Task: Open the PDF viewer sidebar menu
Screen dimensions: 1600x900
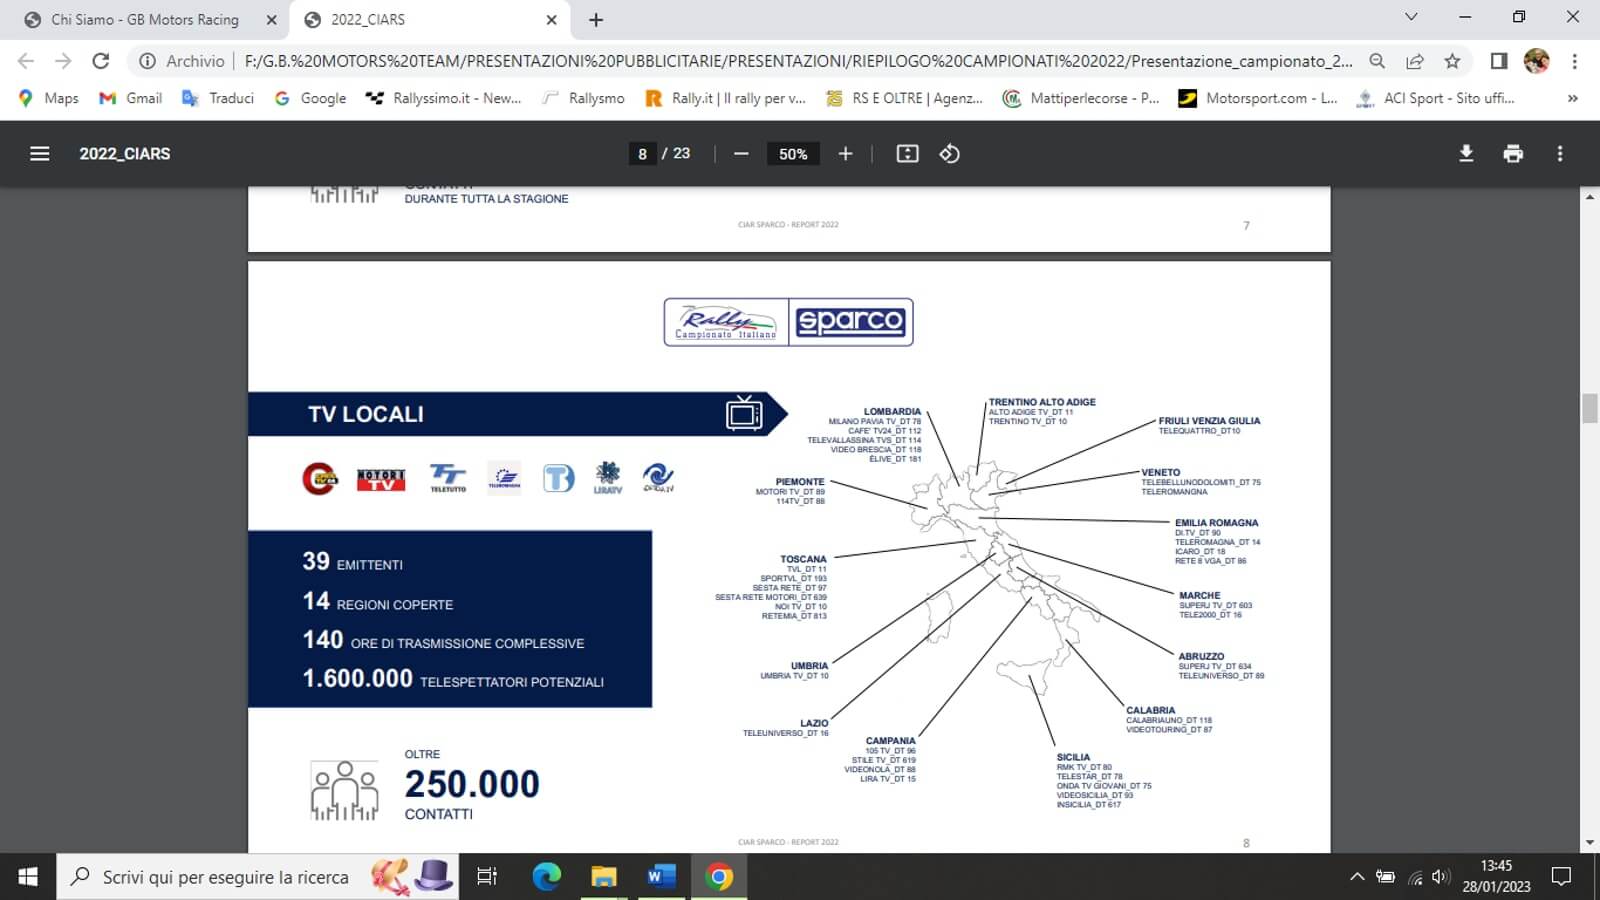Action: click(x=40, y=153)
